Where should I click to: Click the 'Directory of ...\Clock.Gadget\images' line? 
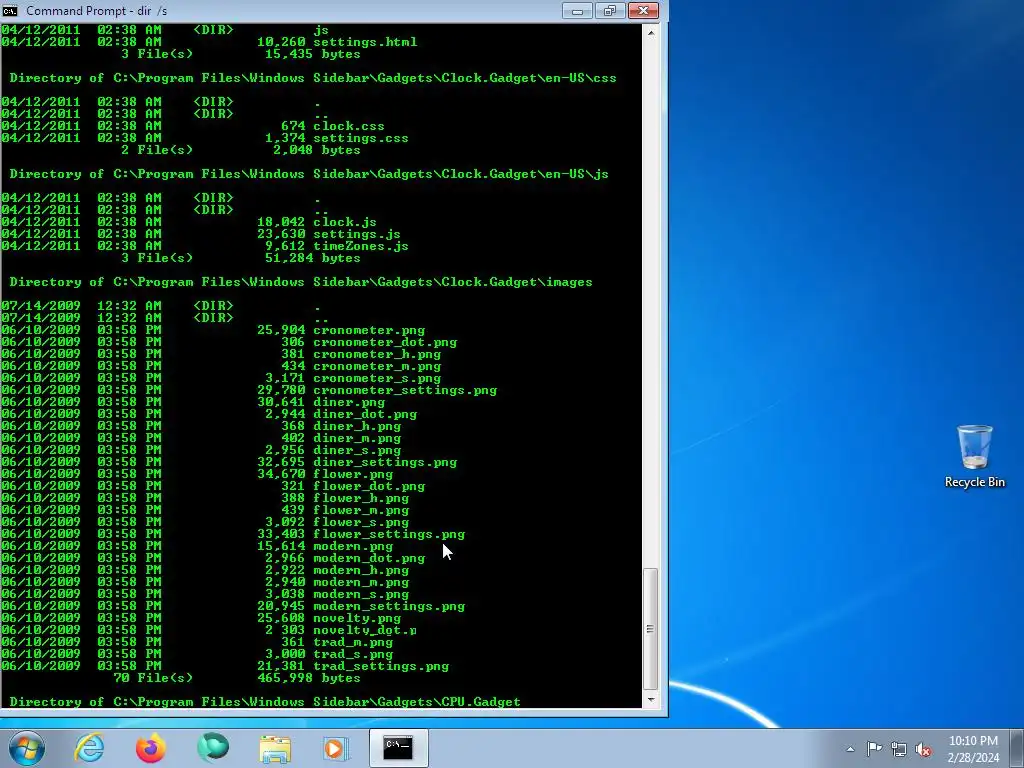tap(300, 282)
